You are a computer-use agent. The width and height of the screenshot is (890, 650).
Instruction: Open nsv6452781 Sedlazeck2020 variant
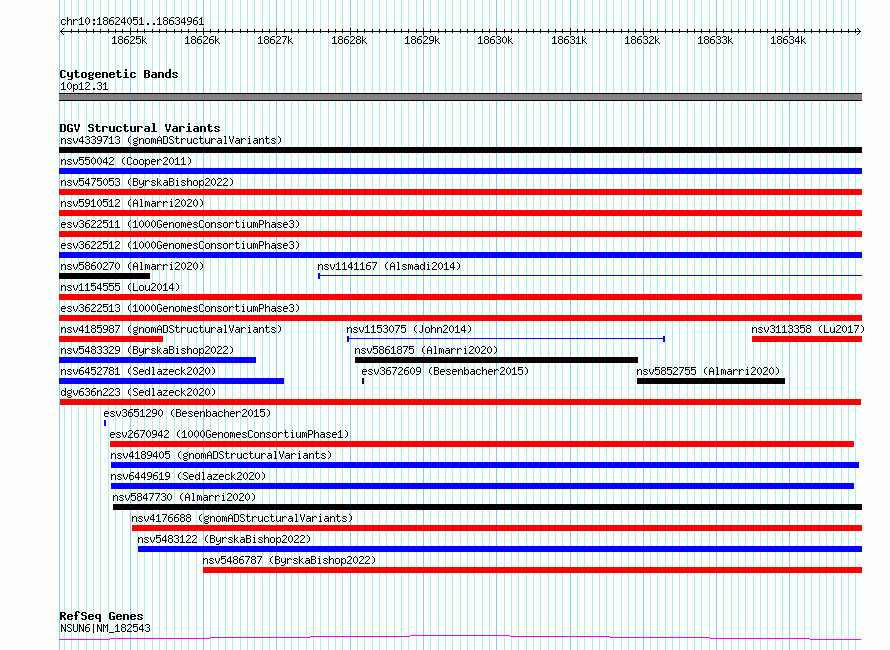pyautogui.click(x=138, y=371)
